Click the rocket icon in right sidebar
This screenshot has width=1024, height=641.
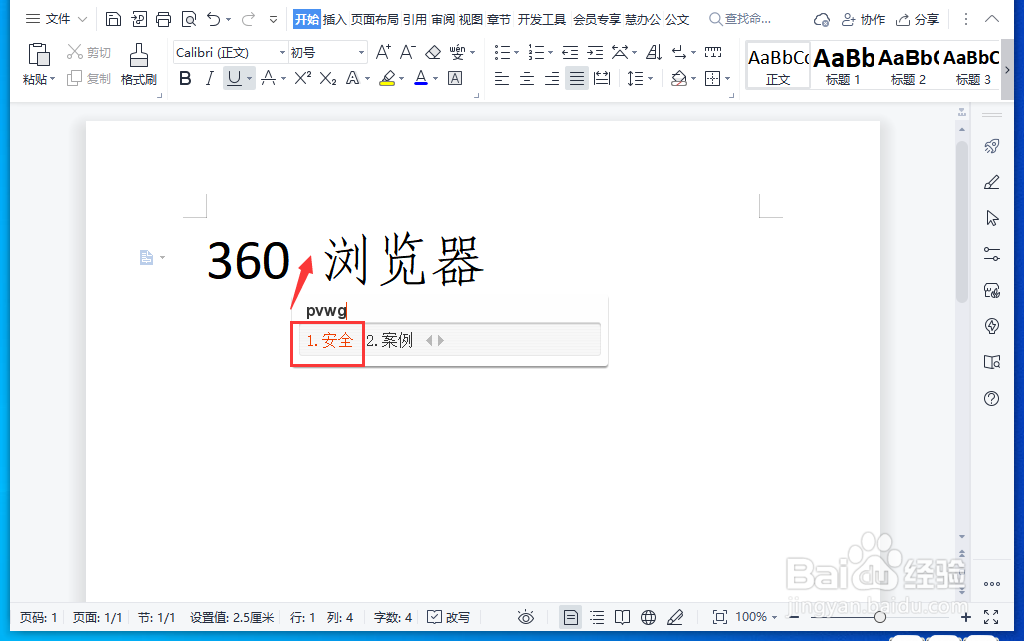click(991, 146)
